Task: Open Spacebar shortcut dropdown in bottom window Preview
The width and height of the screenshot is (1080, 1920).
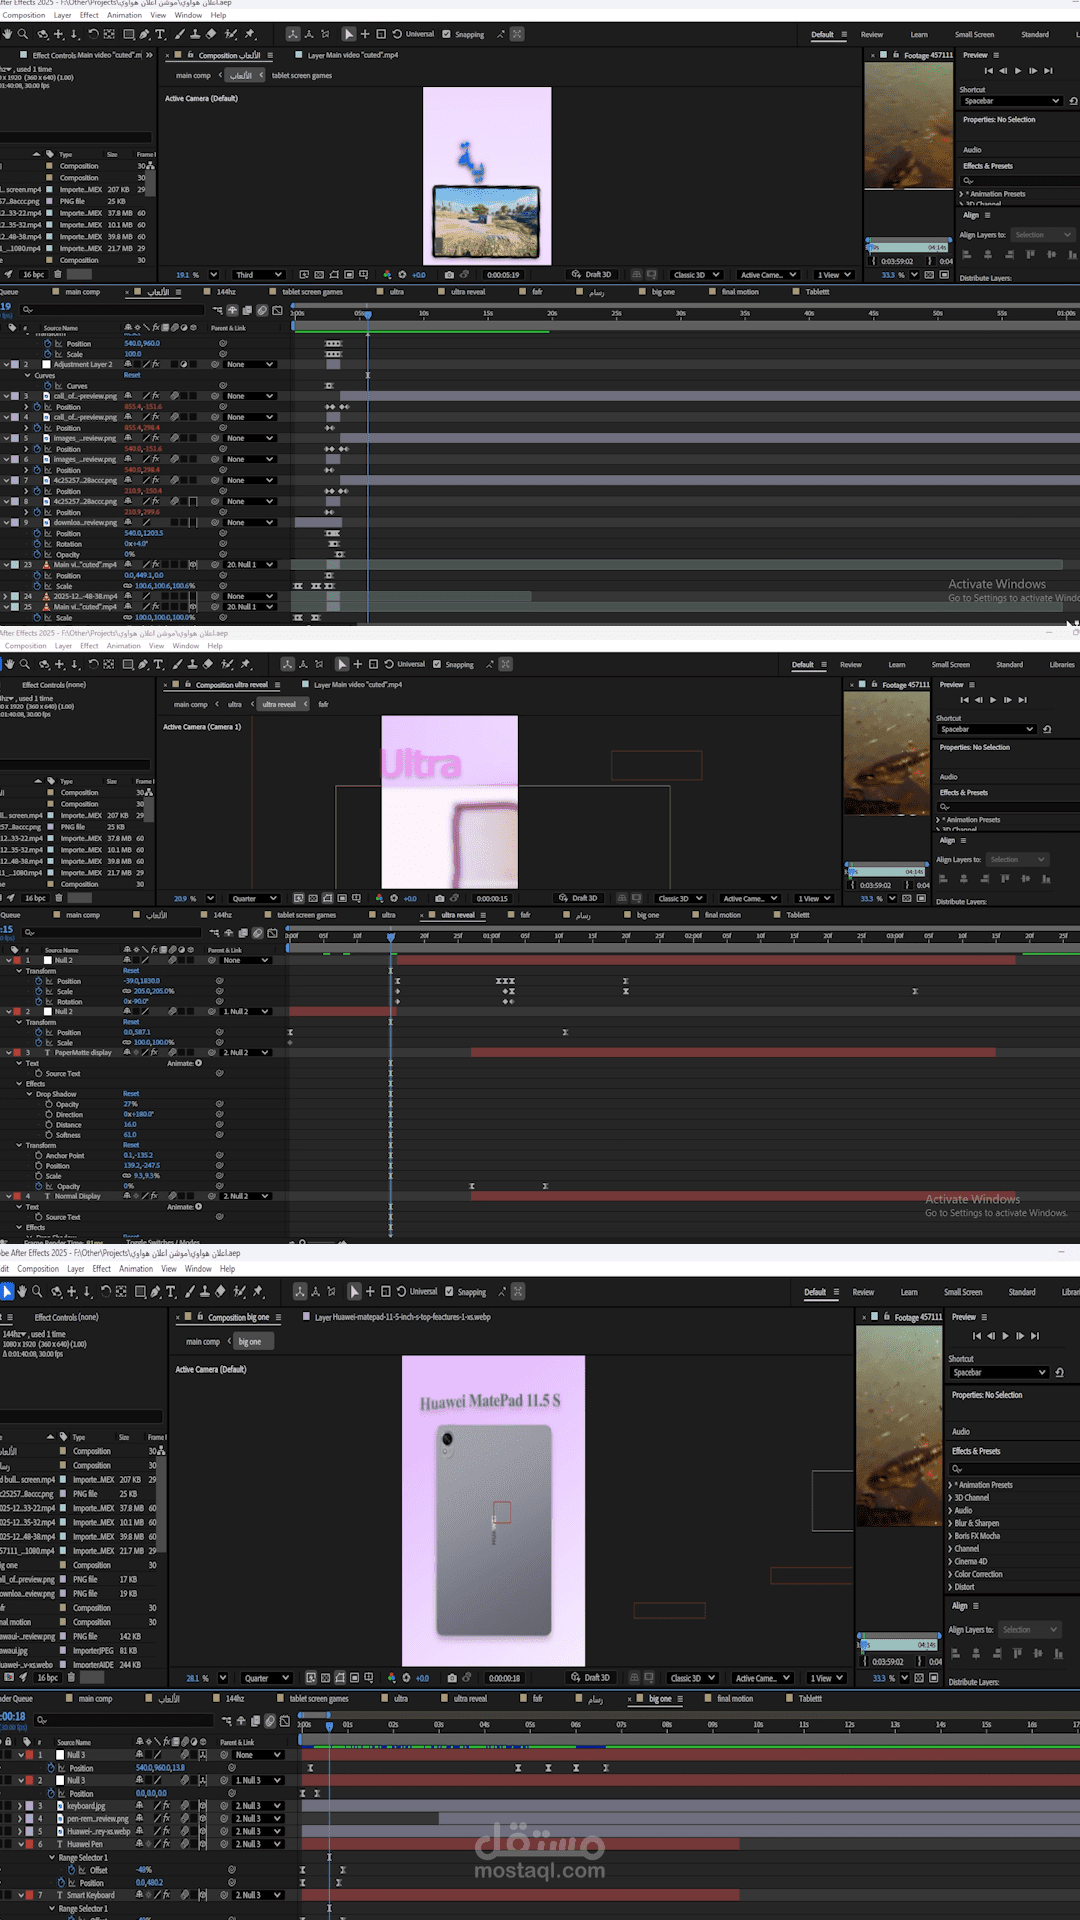Action: [1000, 1372]
